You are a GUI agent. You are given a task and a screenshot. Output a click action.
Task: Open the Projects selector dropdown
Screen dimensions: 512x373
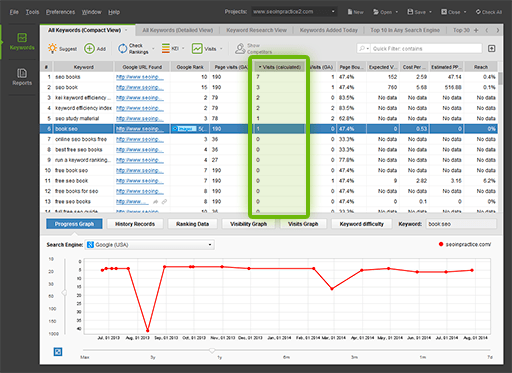tap(294, 12)
